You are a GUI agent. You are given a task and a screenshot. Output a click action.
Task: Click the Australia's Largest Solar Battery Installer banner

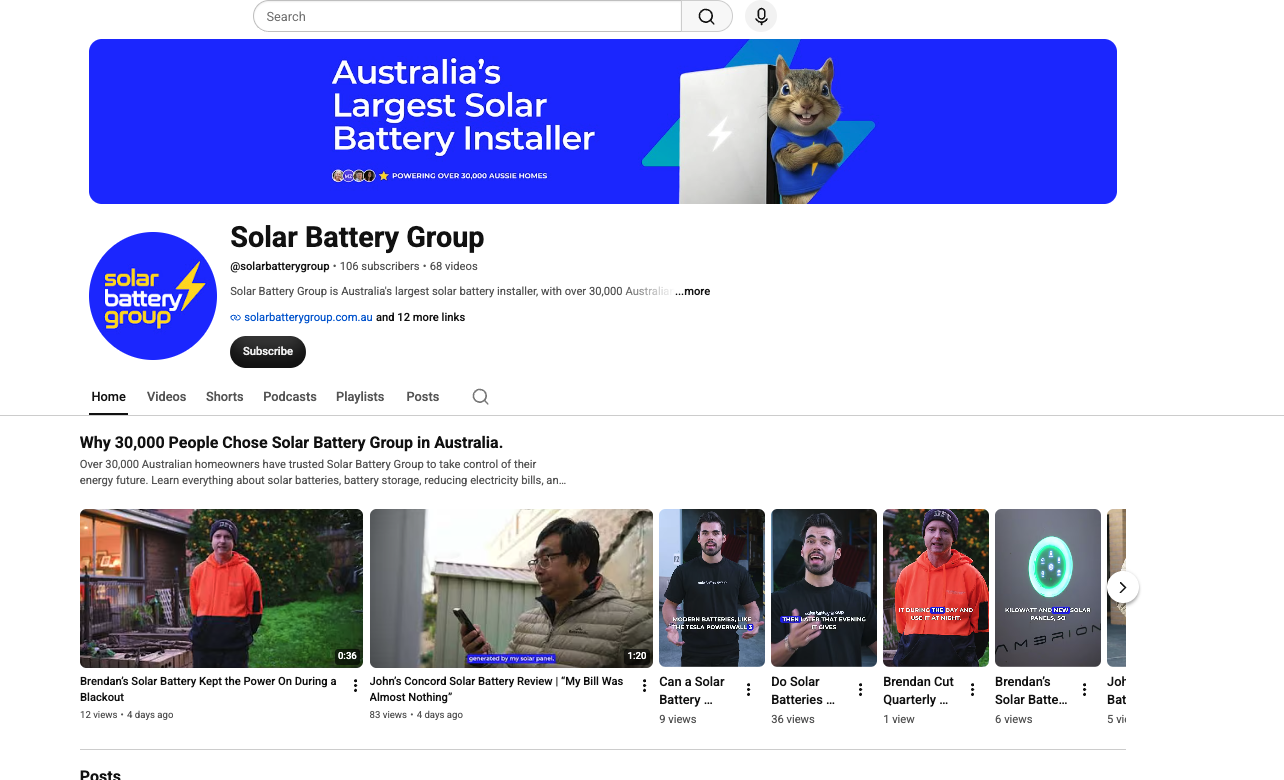[x=603, y=122]
